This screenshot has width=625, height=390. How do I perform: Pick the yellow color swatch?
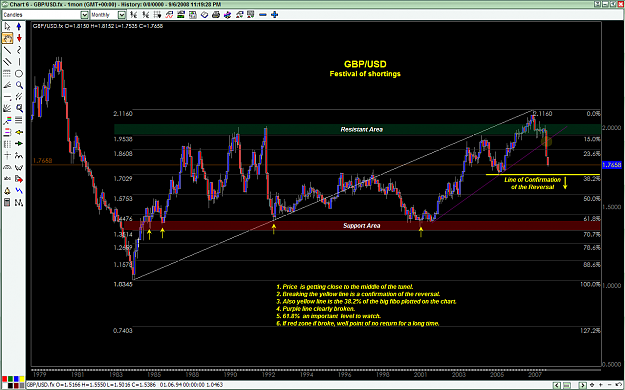pyautogui.click(x=22, y=379)
